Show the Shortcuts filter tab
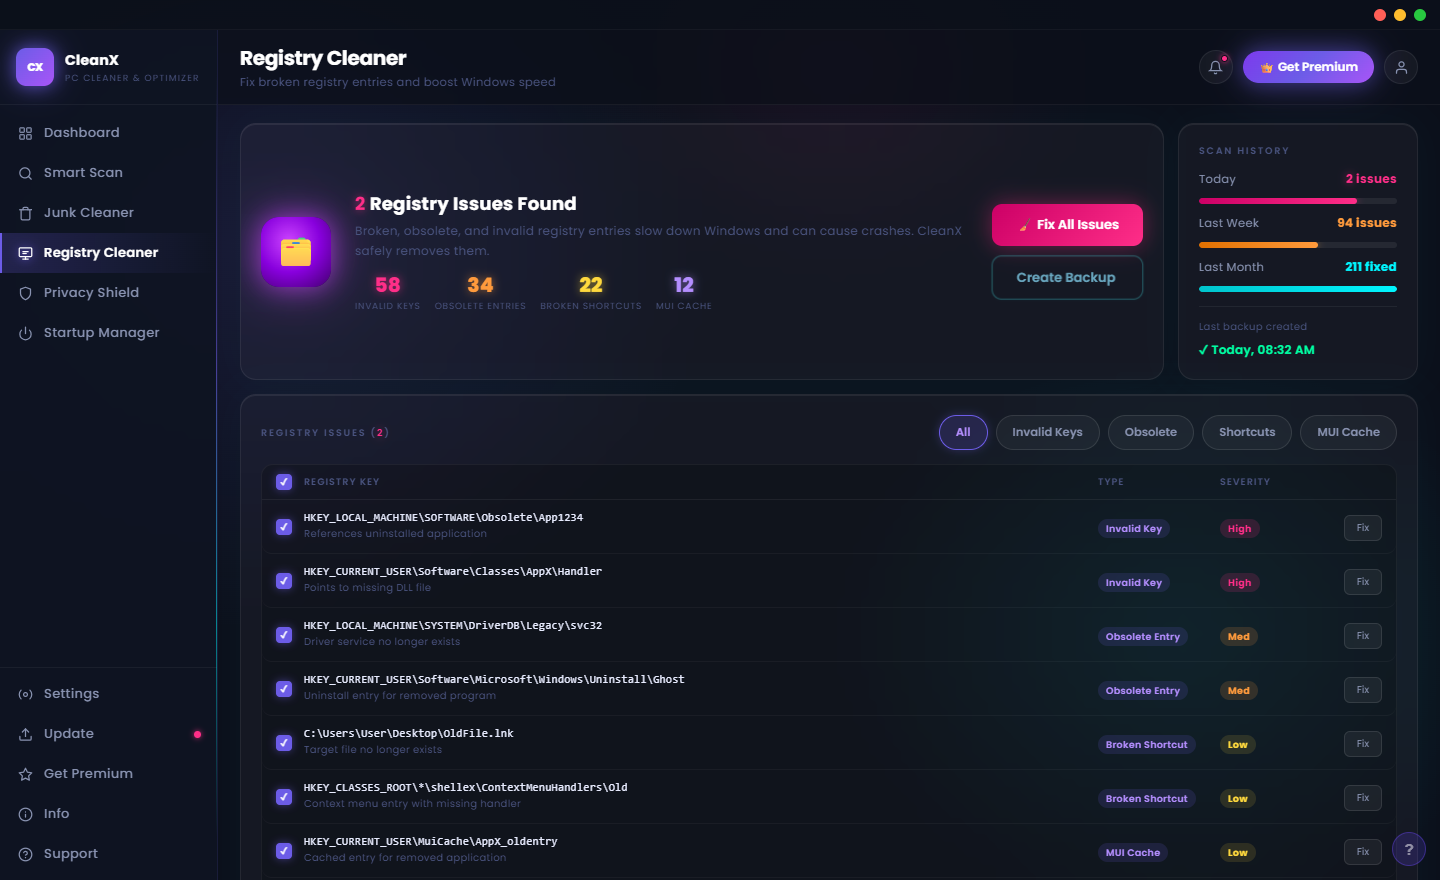The height and width of the screenshot is (880, 1440). [1247, 432]
